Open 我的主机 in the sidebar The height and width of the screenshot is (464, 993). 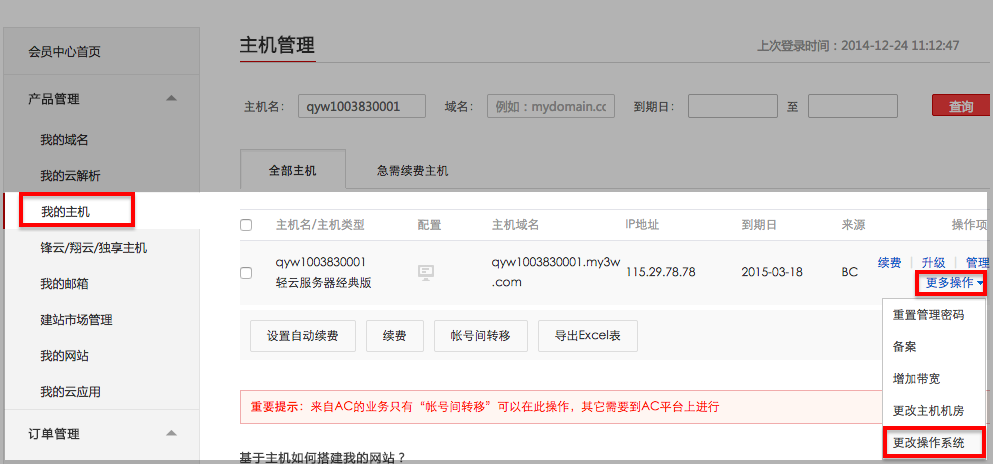tap(66, 211)
